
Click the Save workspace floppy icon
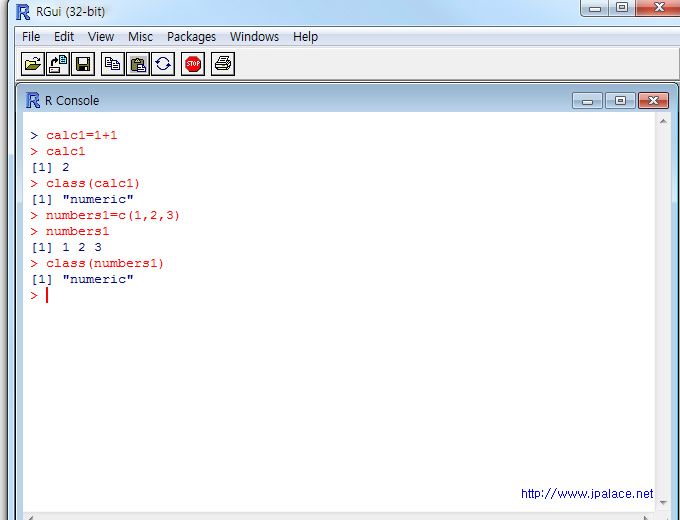click(83, 64)
